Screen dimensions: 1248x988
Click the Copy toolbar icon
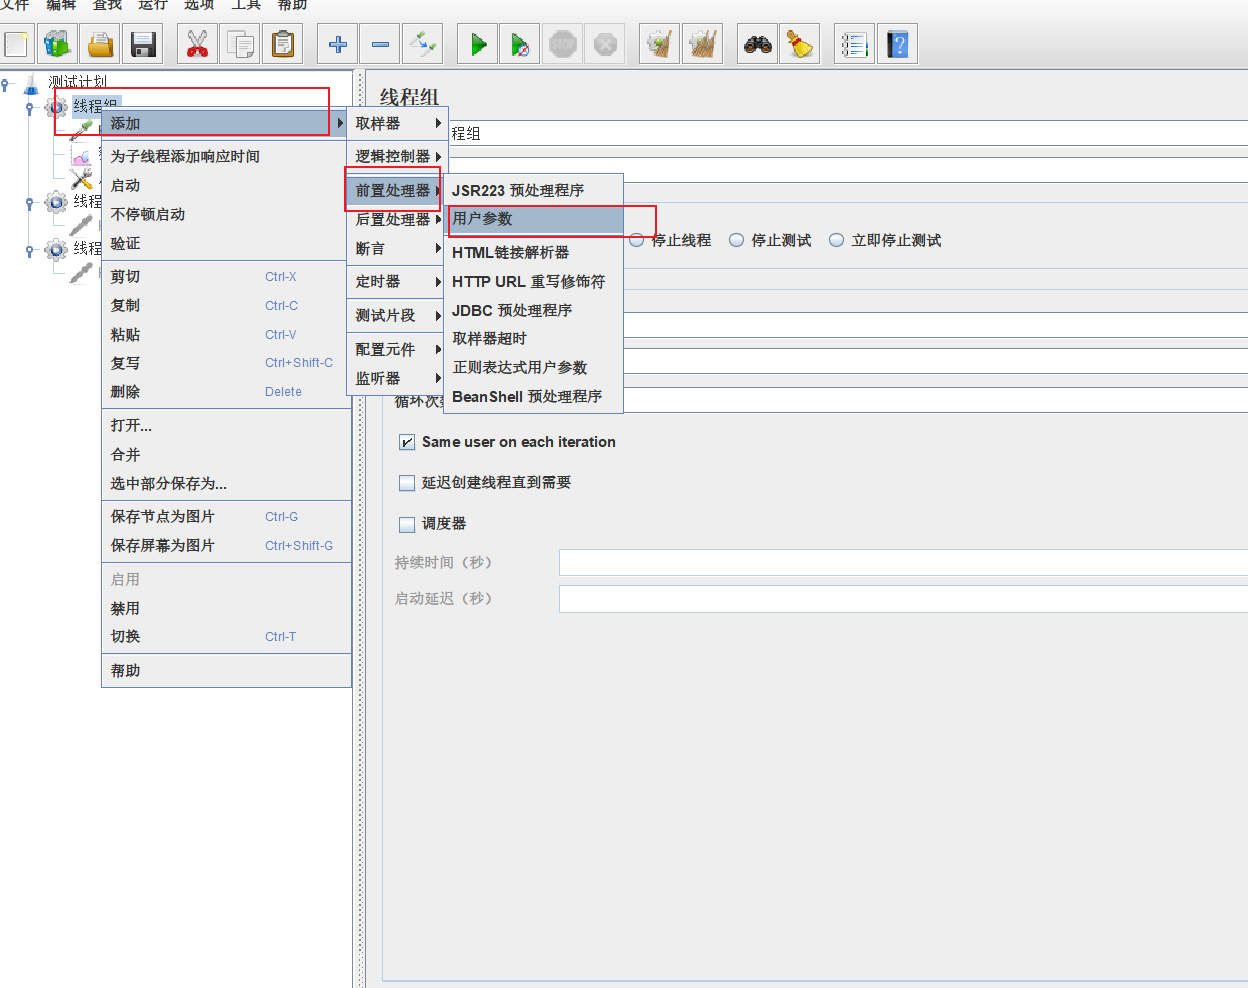[240, 44]
